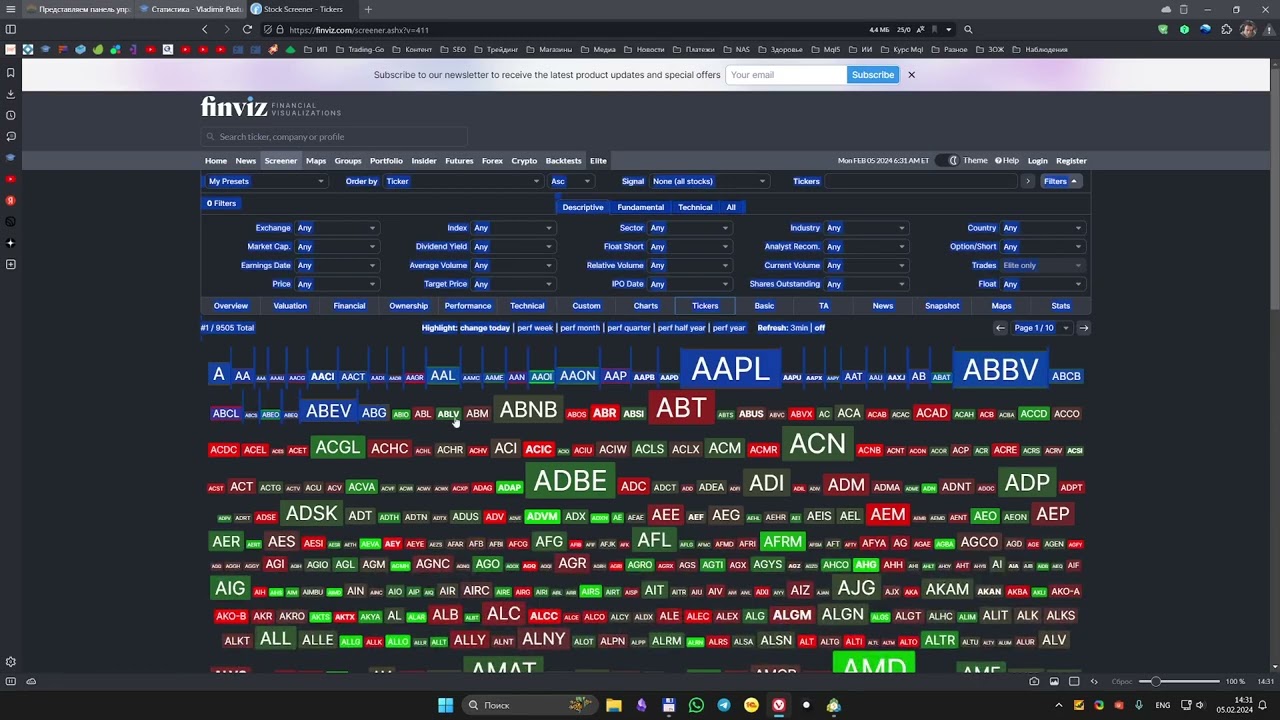The height and width of the screenshot is (720, 1280).
Task: Switch to the Charts view tab
Action: coord(646,306)
